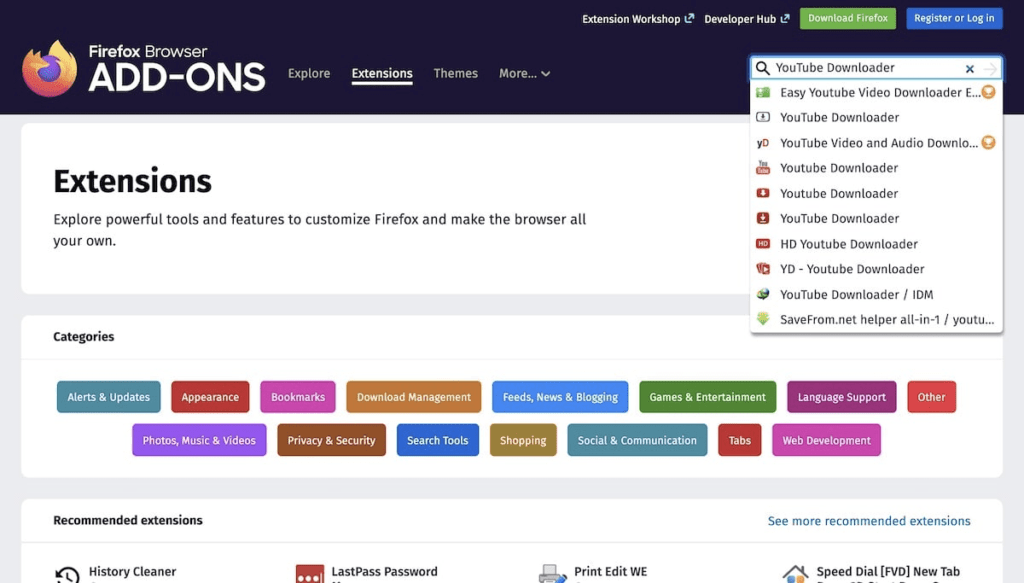
Task: Open the Appearance category
Action: point(210,397)
